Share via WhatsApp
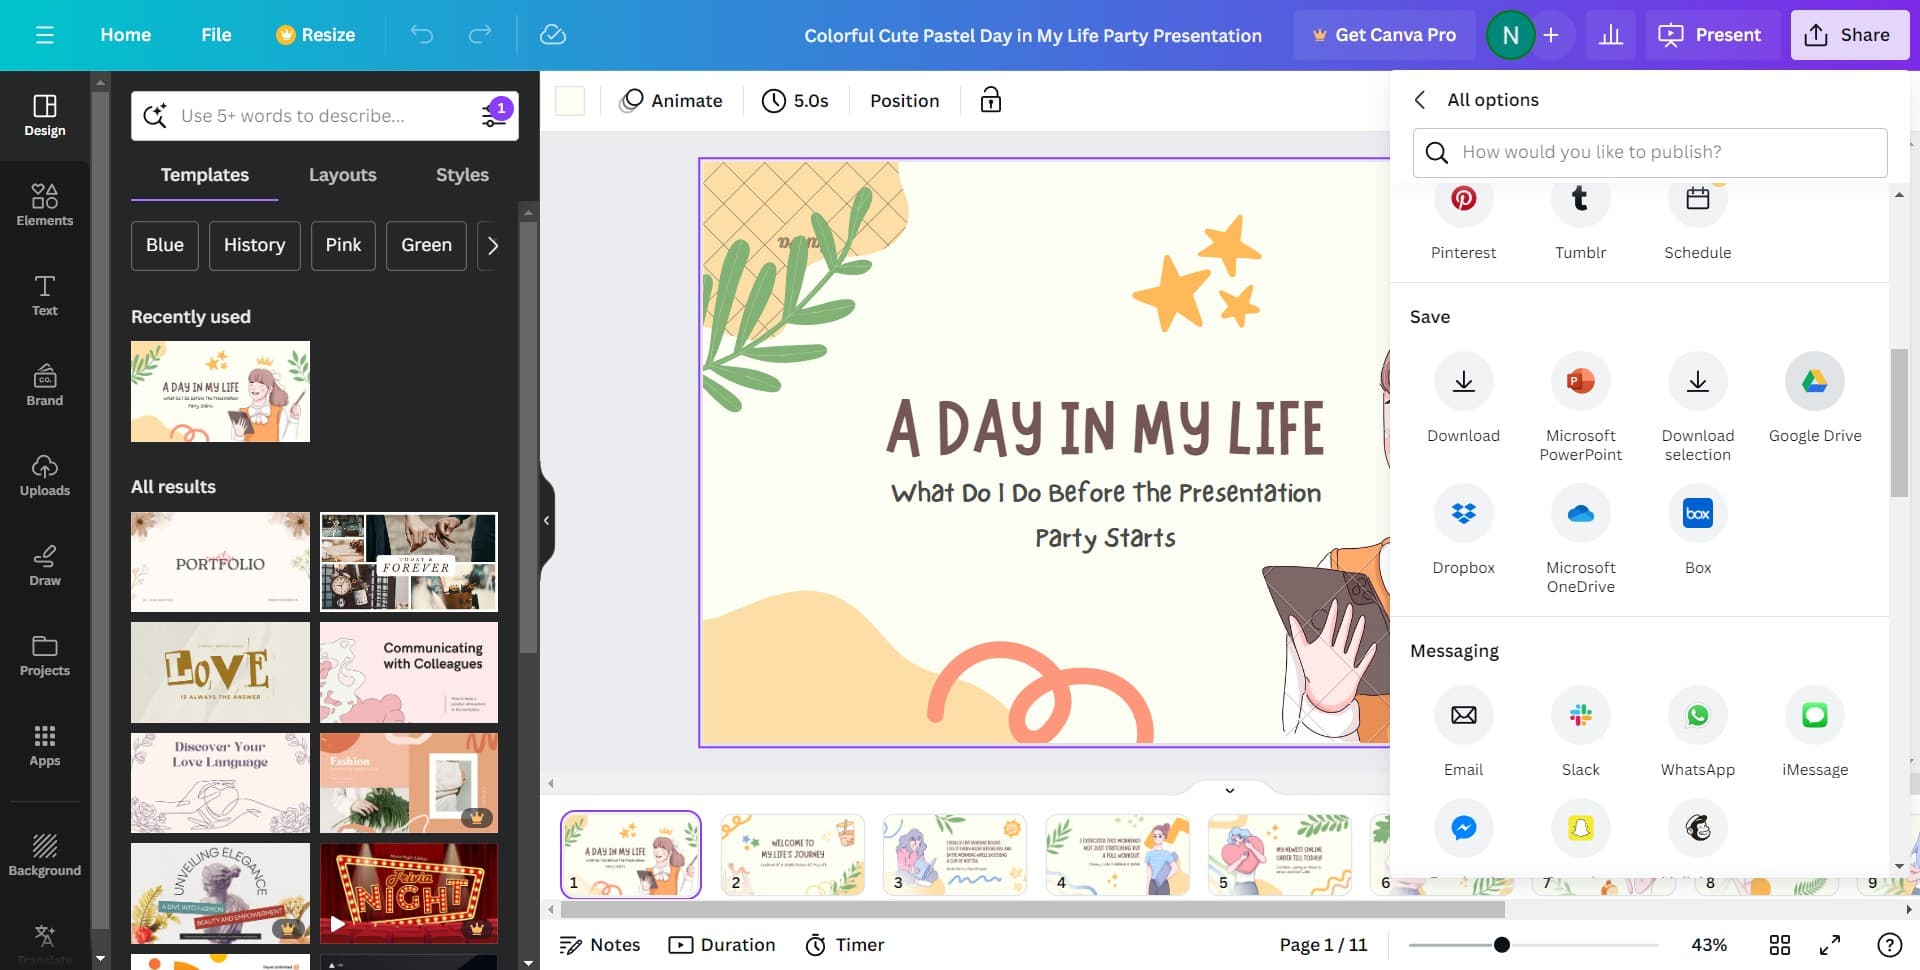The height and width of the screenshot is (970, 1920). pyautogui.click(x=1697, y=716)
